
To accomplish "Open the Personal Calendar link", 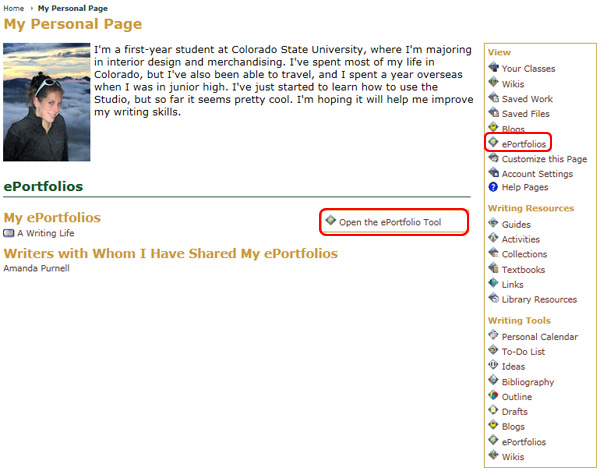I will pos(540,337).
